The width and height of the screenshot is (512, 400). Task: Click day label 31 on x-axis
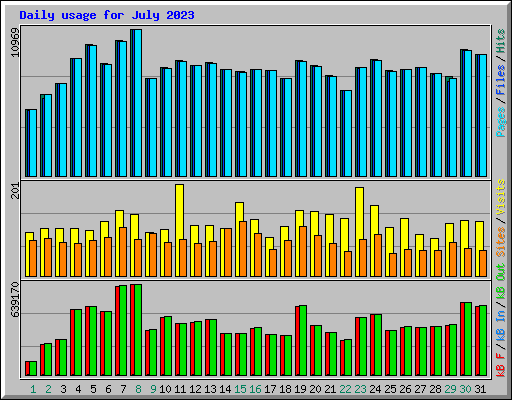pyautogui.click(x=480, y=389)
